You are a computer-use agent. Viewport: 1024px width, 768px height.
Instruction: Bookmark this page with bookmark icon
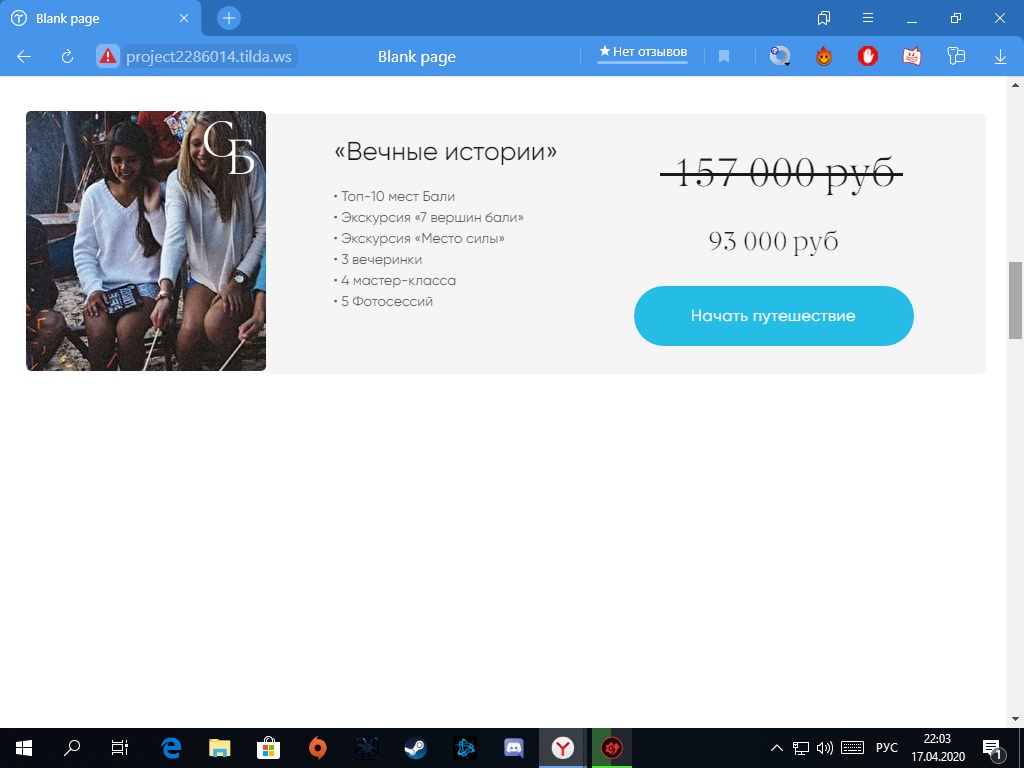[724, 57]
